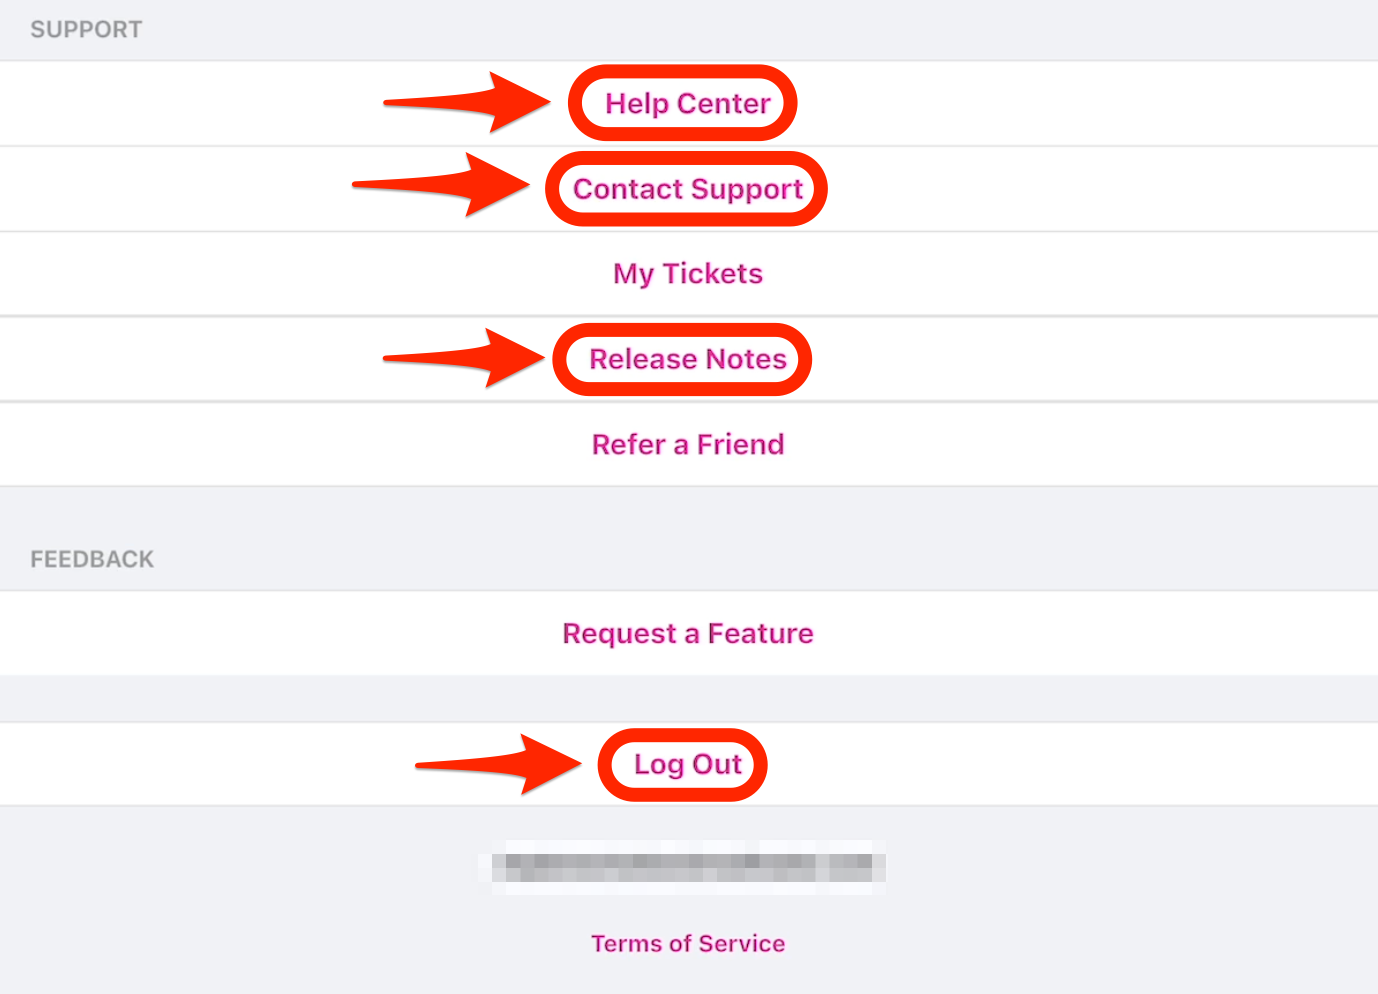Click Request a Feature
The image size is (1378, 994).
point(688,634)
